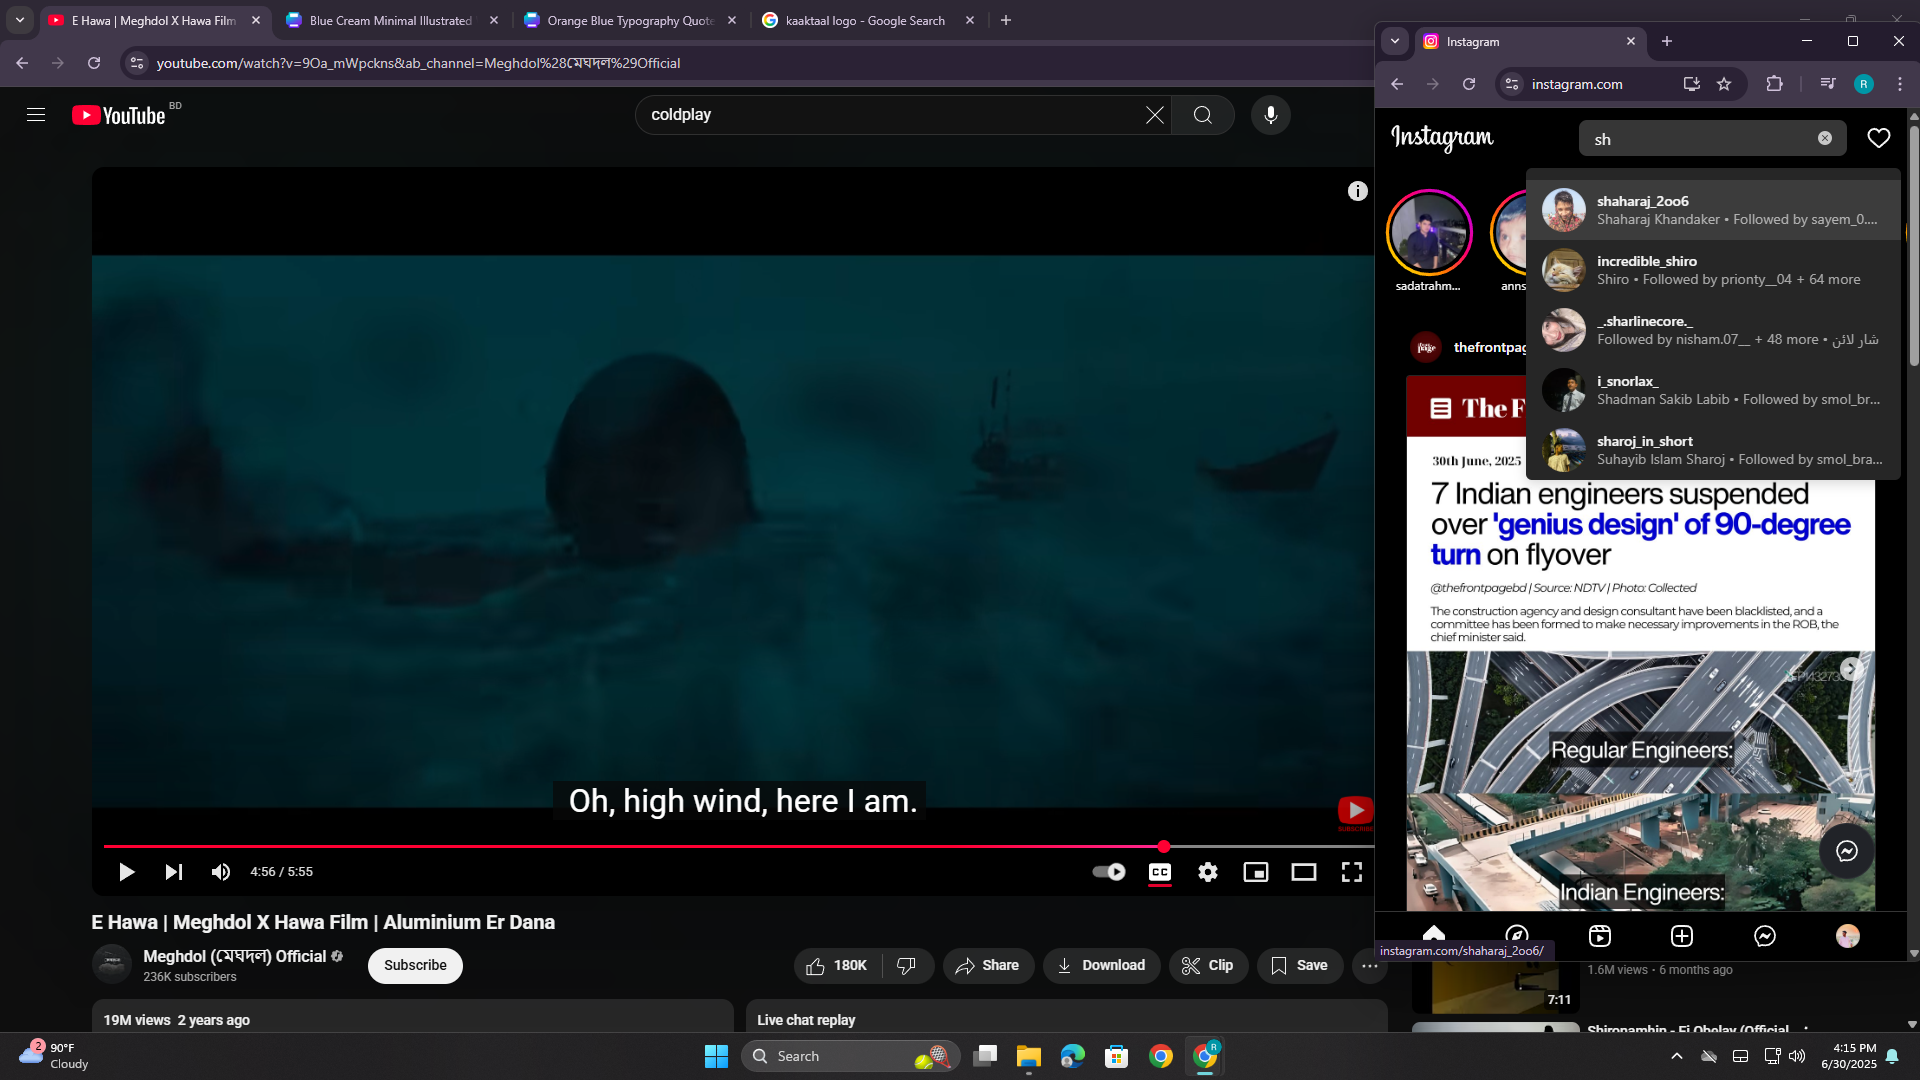Dislike the video
Viewport: 1920px width, 1080px height.
(907, 965)
